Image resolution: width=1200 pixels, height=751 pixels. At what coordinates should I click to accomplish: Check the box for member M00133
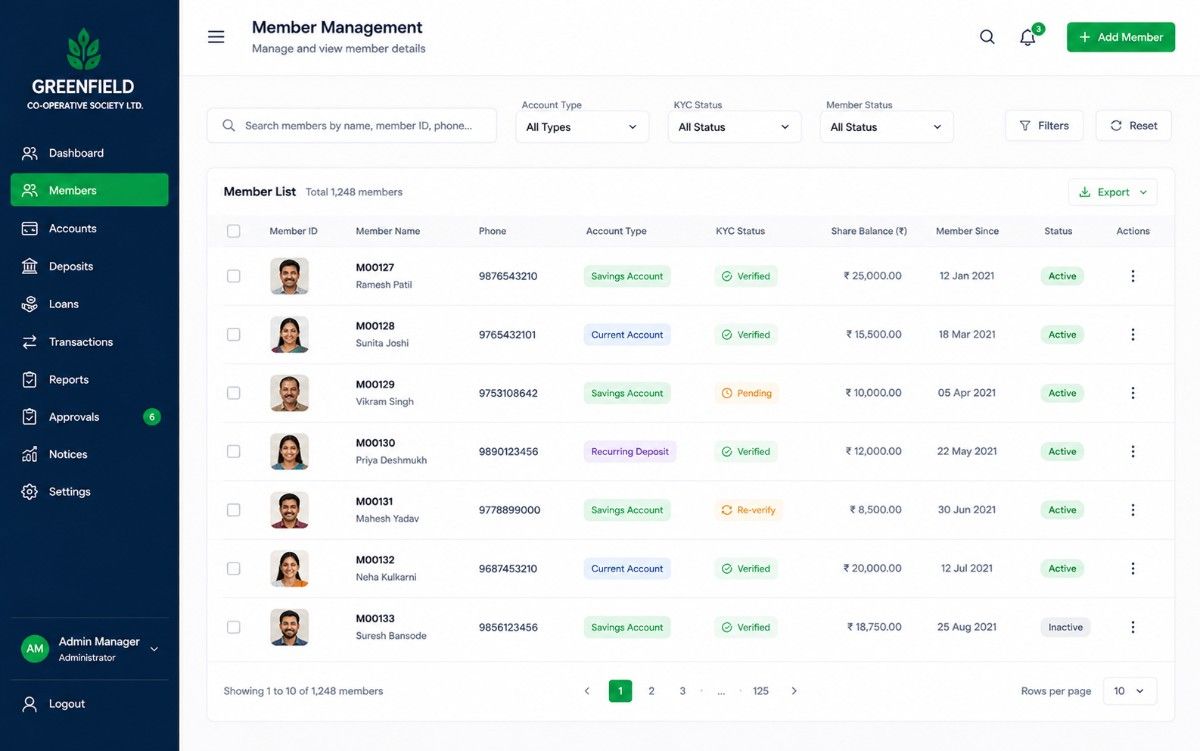[233, 627]
